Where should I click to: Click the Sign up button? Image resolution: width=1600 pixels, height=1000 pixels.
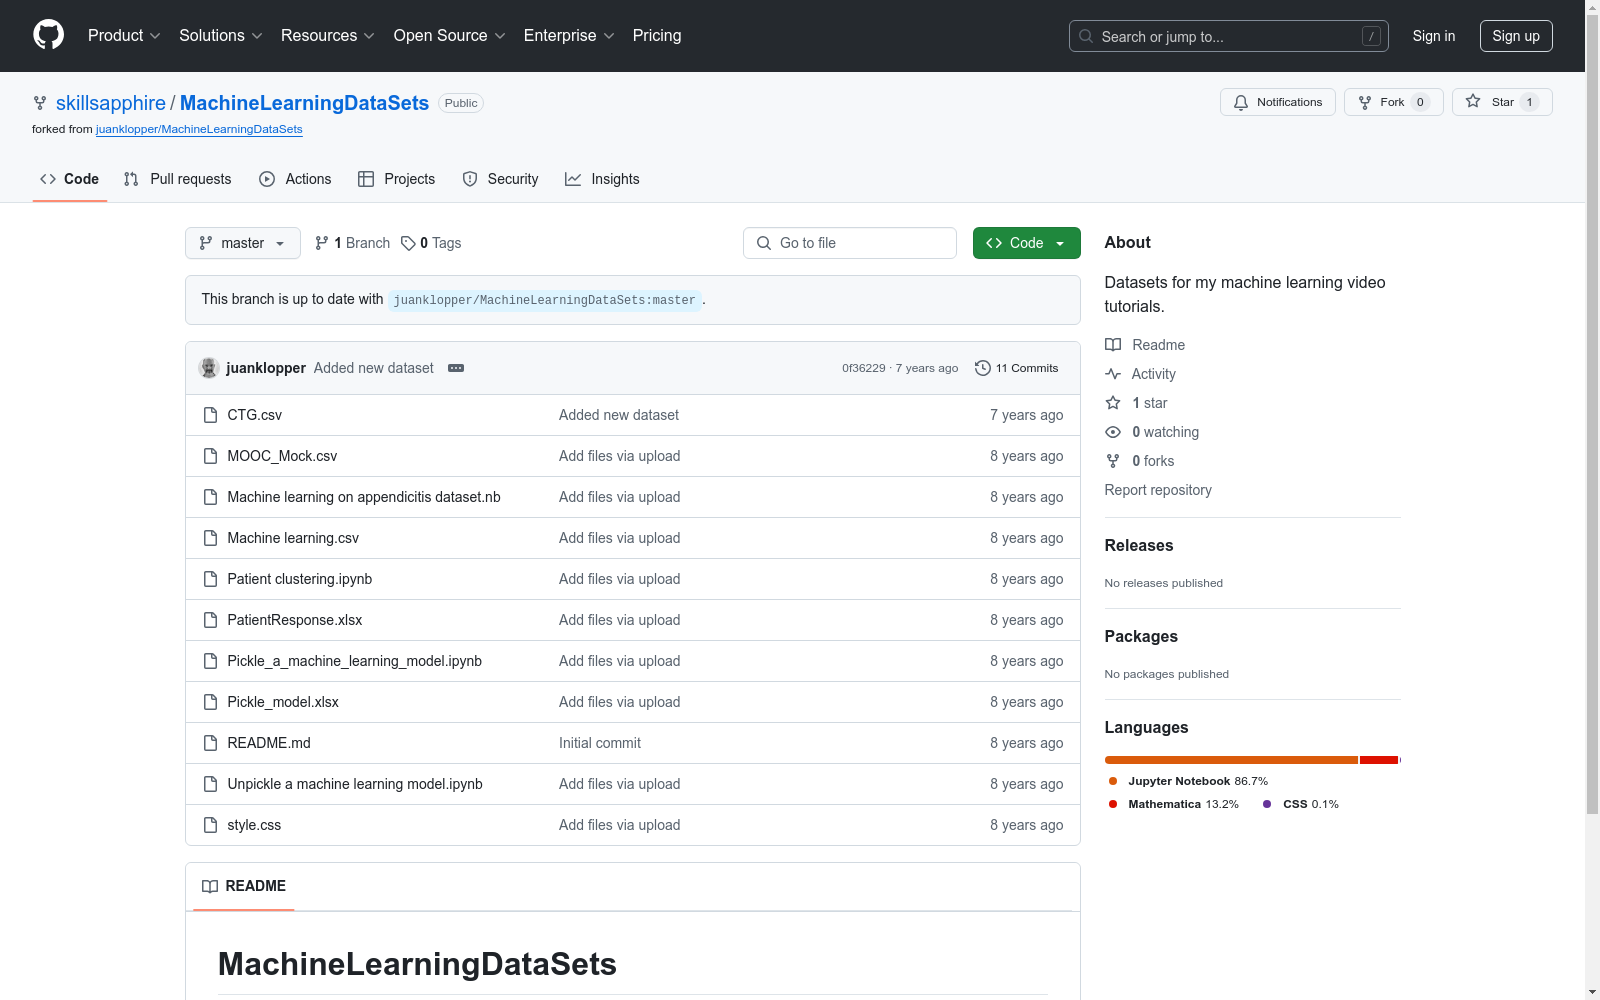click(x=1516, y=36)
